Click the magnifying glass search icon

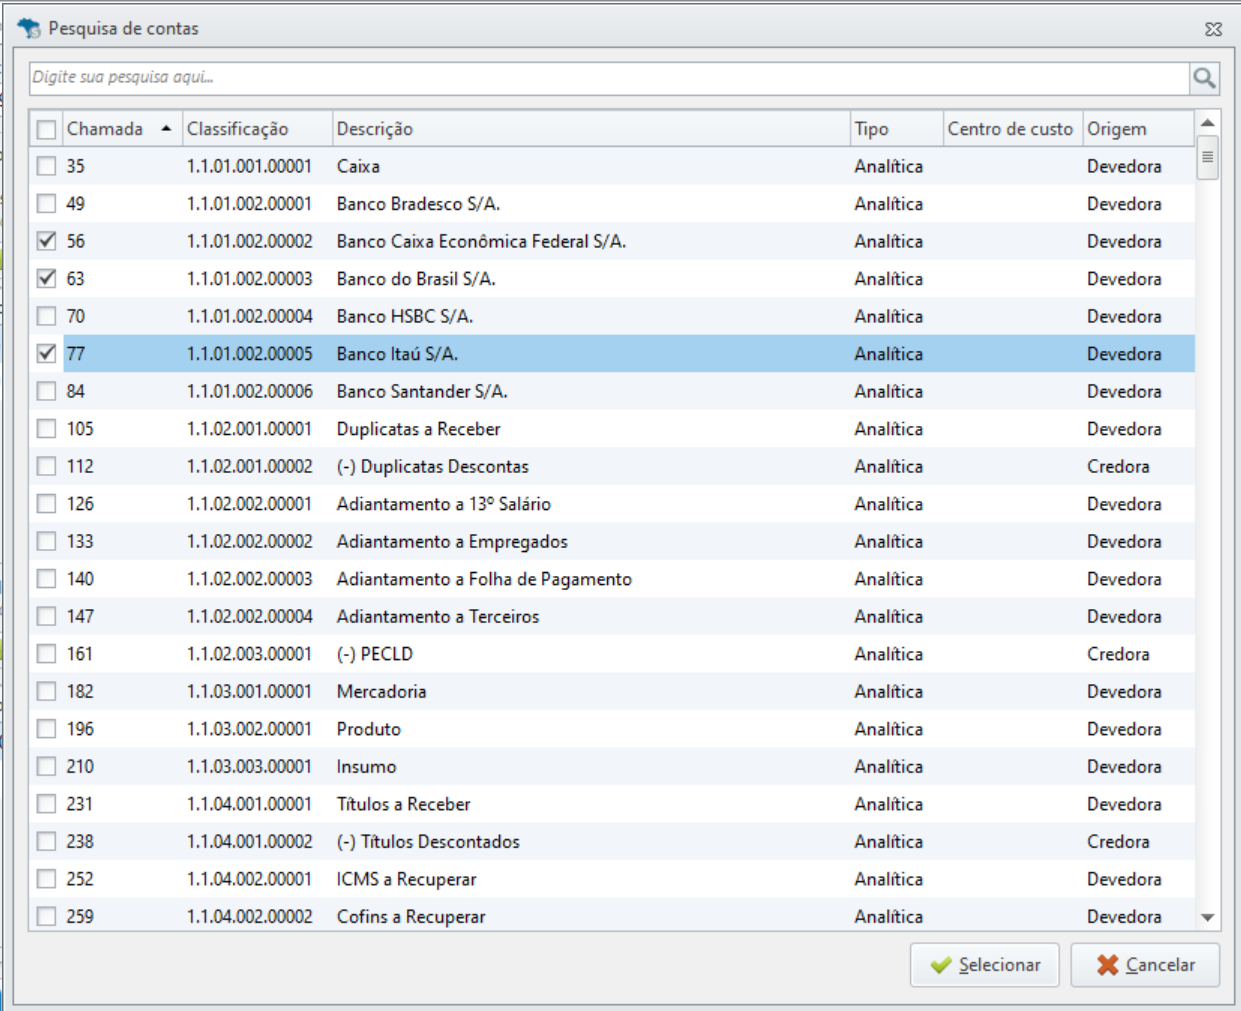pyautogui.click(x=1204, y=78)
